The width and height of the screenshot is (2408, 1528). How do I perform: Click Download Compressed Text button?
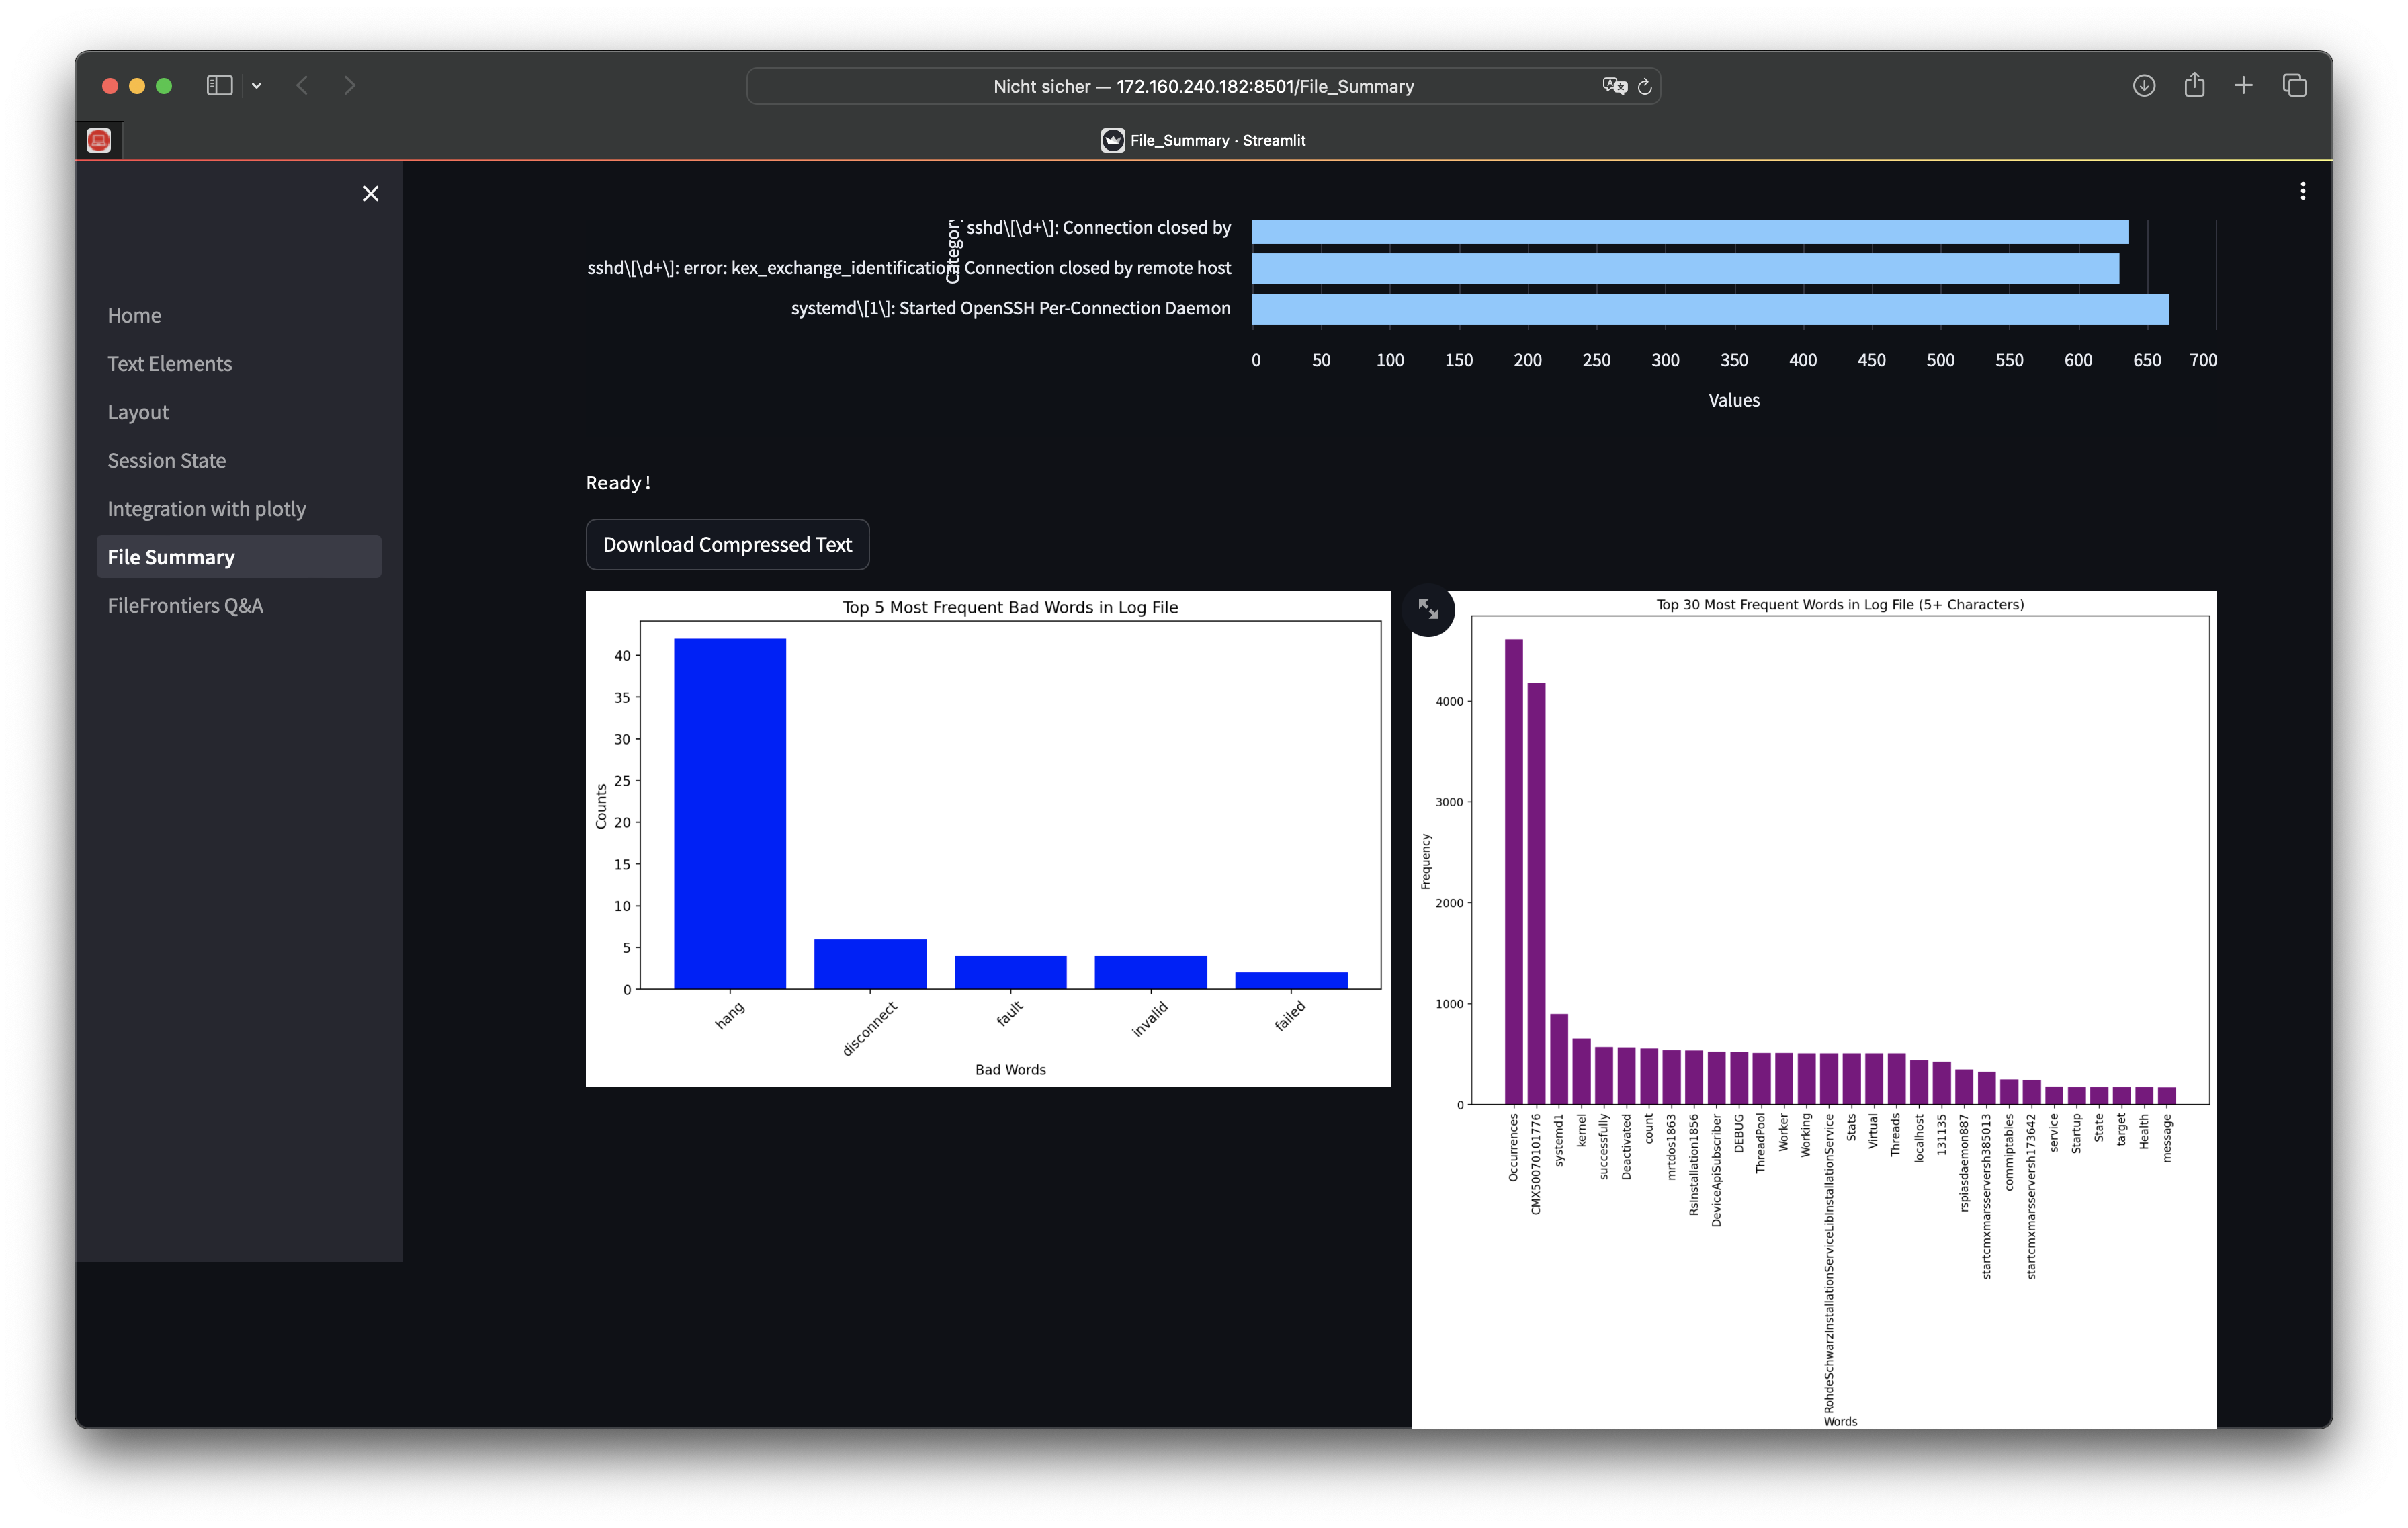727,544
